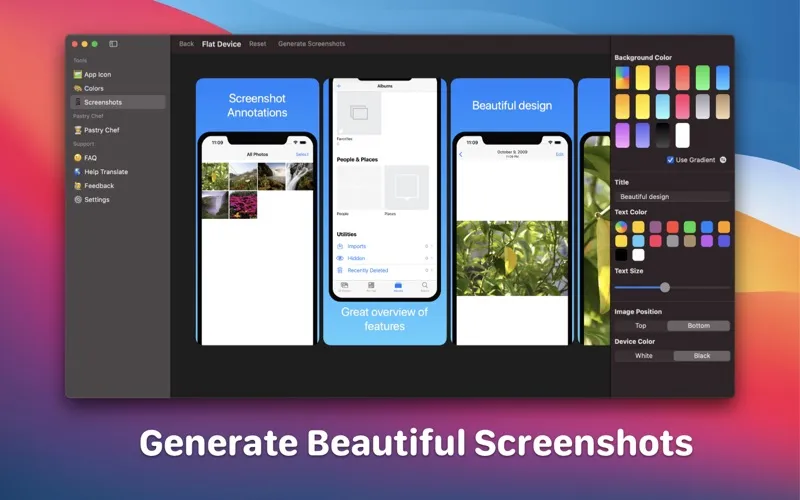Click the Recently Deleted trash icon

[x=340, y=270]
